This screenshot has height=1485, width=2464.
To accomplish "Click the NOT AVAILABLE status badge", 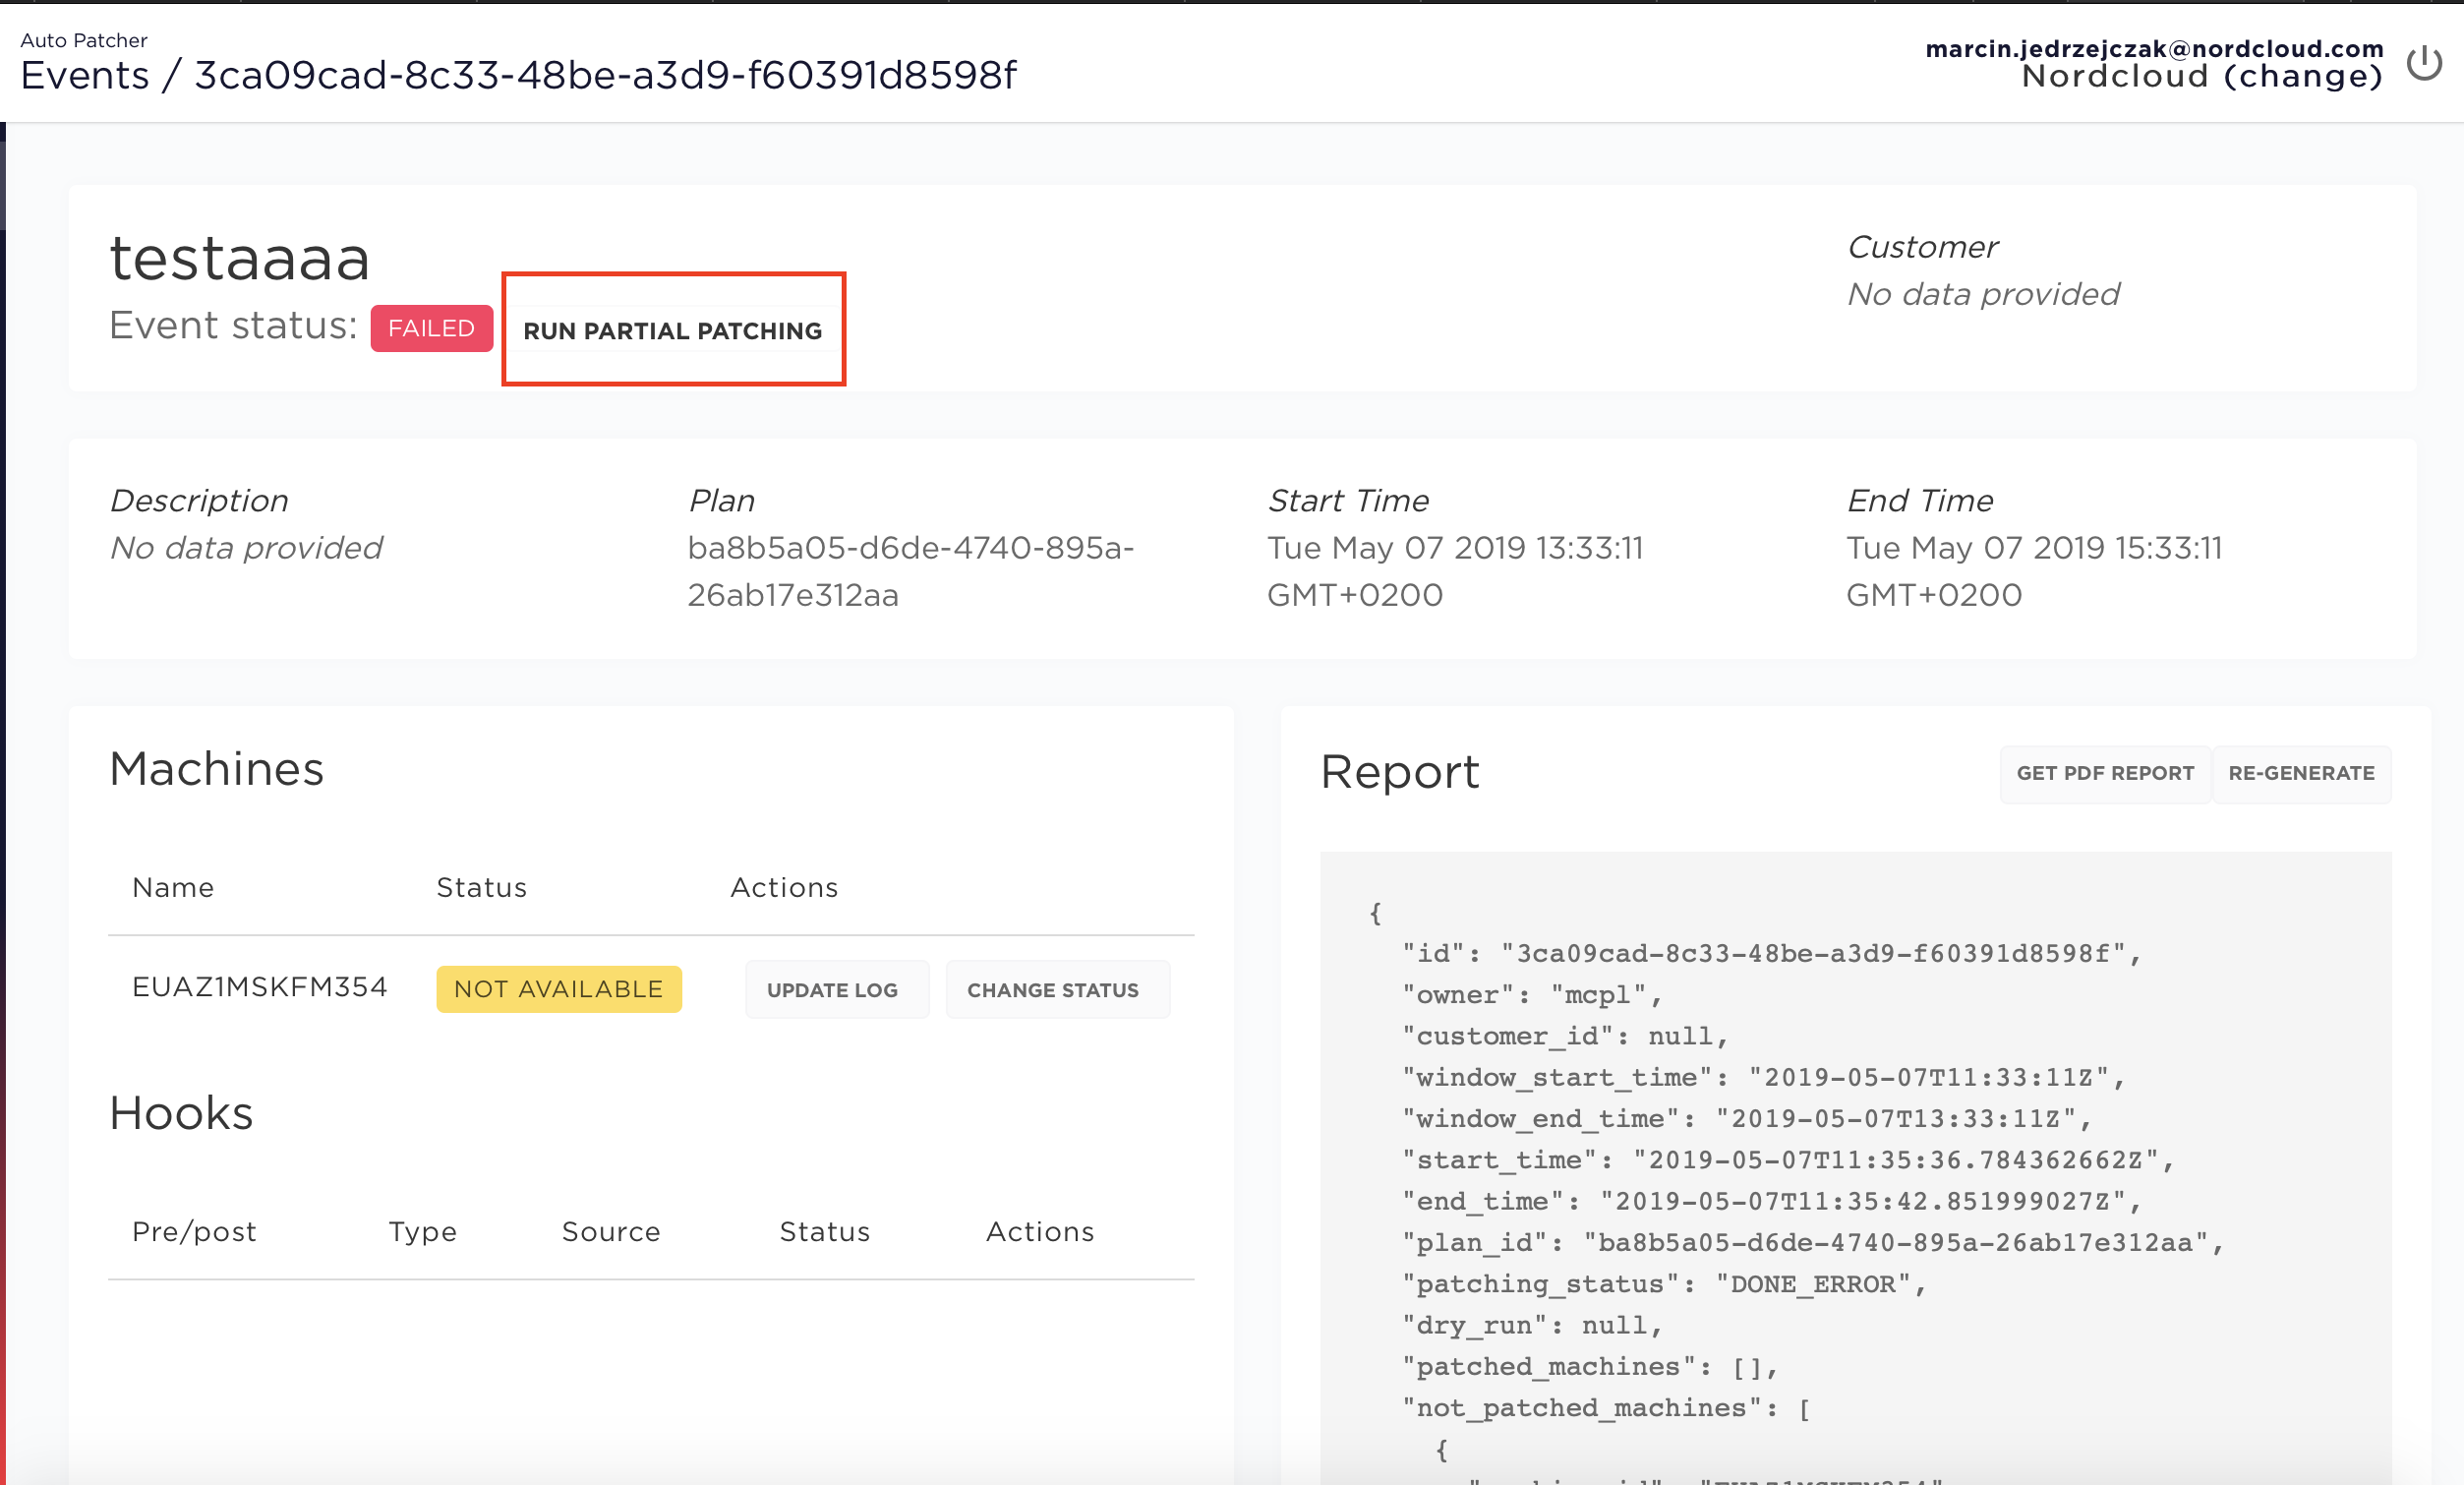I will (x=559, y=989).
